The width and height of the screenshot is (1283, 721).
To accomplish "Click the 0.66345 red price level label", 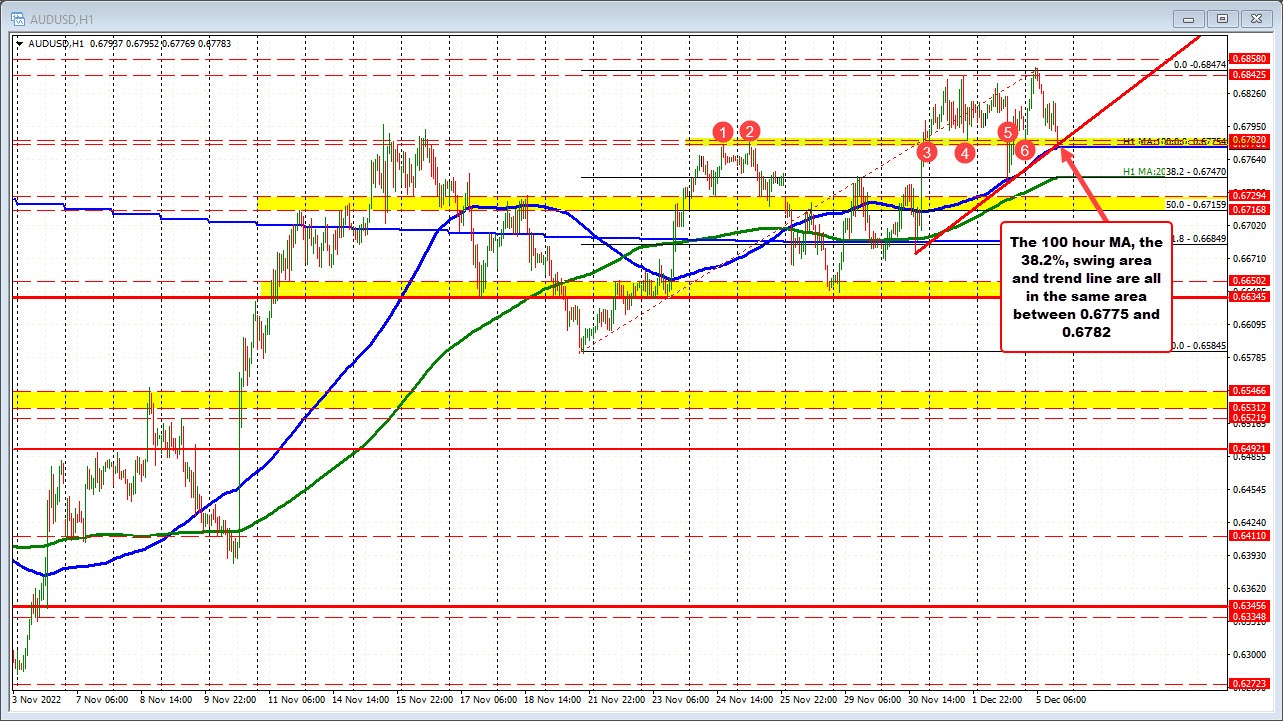I will point(1249,297).
